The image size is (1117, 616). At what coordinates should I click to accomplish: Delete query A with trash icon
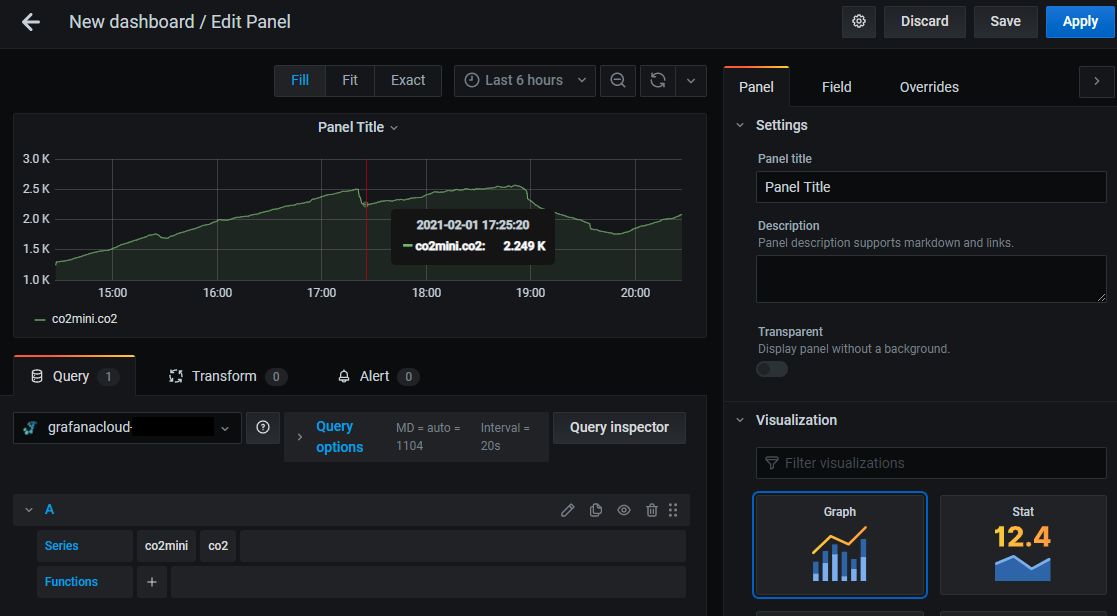coord(651,510)
